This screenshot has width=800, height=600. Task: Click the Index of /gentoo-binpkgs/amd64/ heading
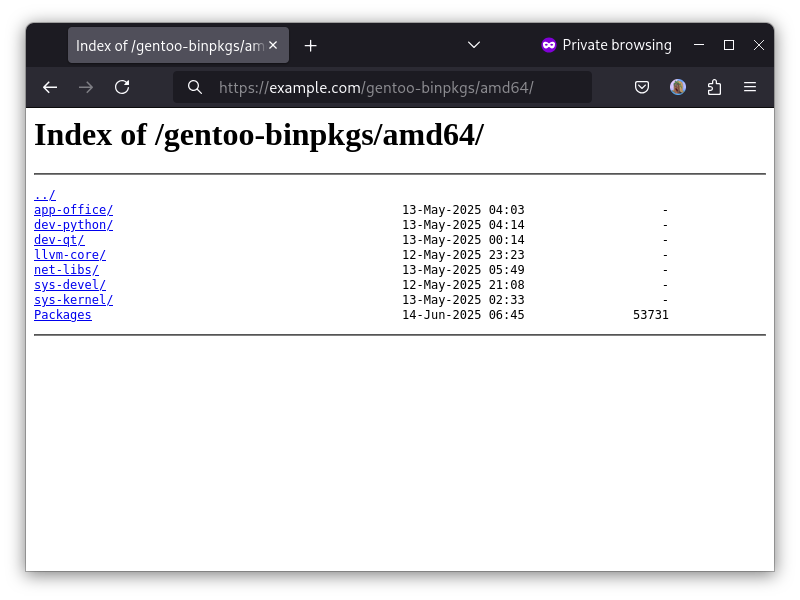(x=259, y=136)
